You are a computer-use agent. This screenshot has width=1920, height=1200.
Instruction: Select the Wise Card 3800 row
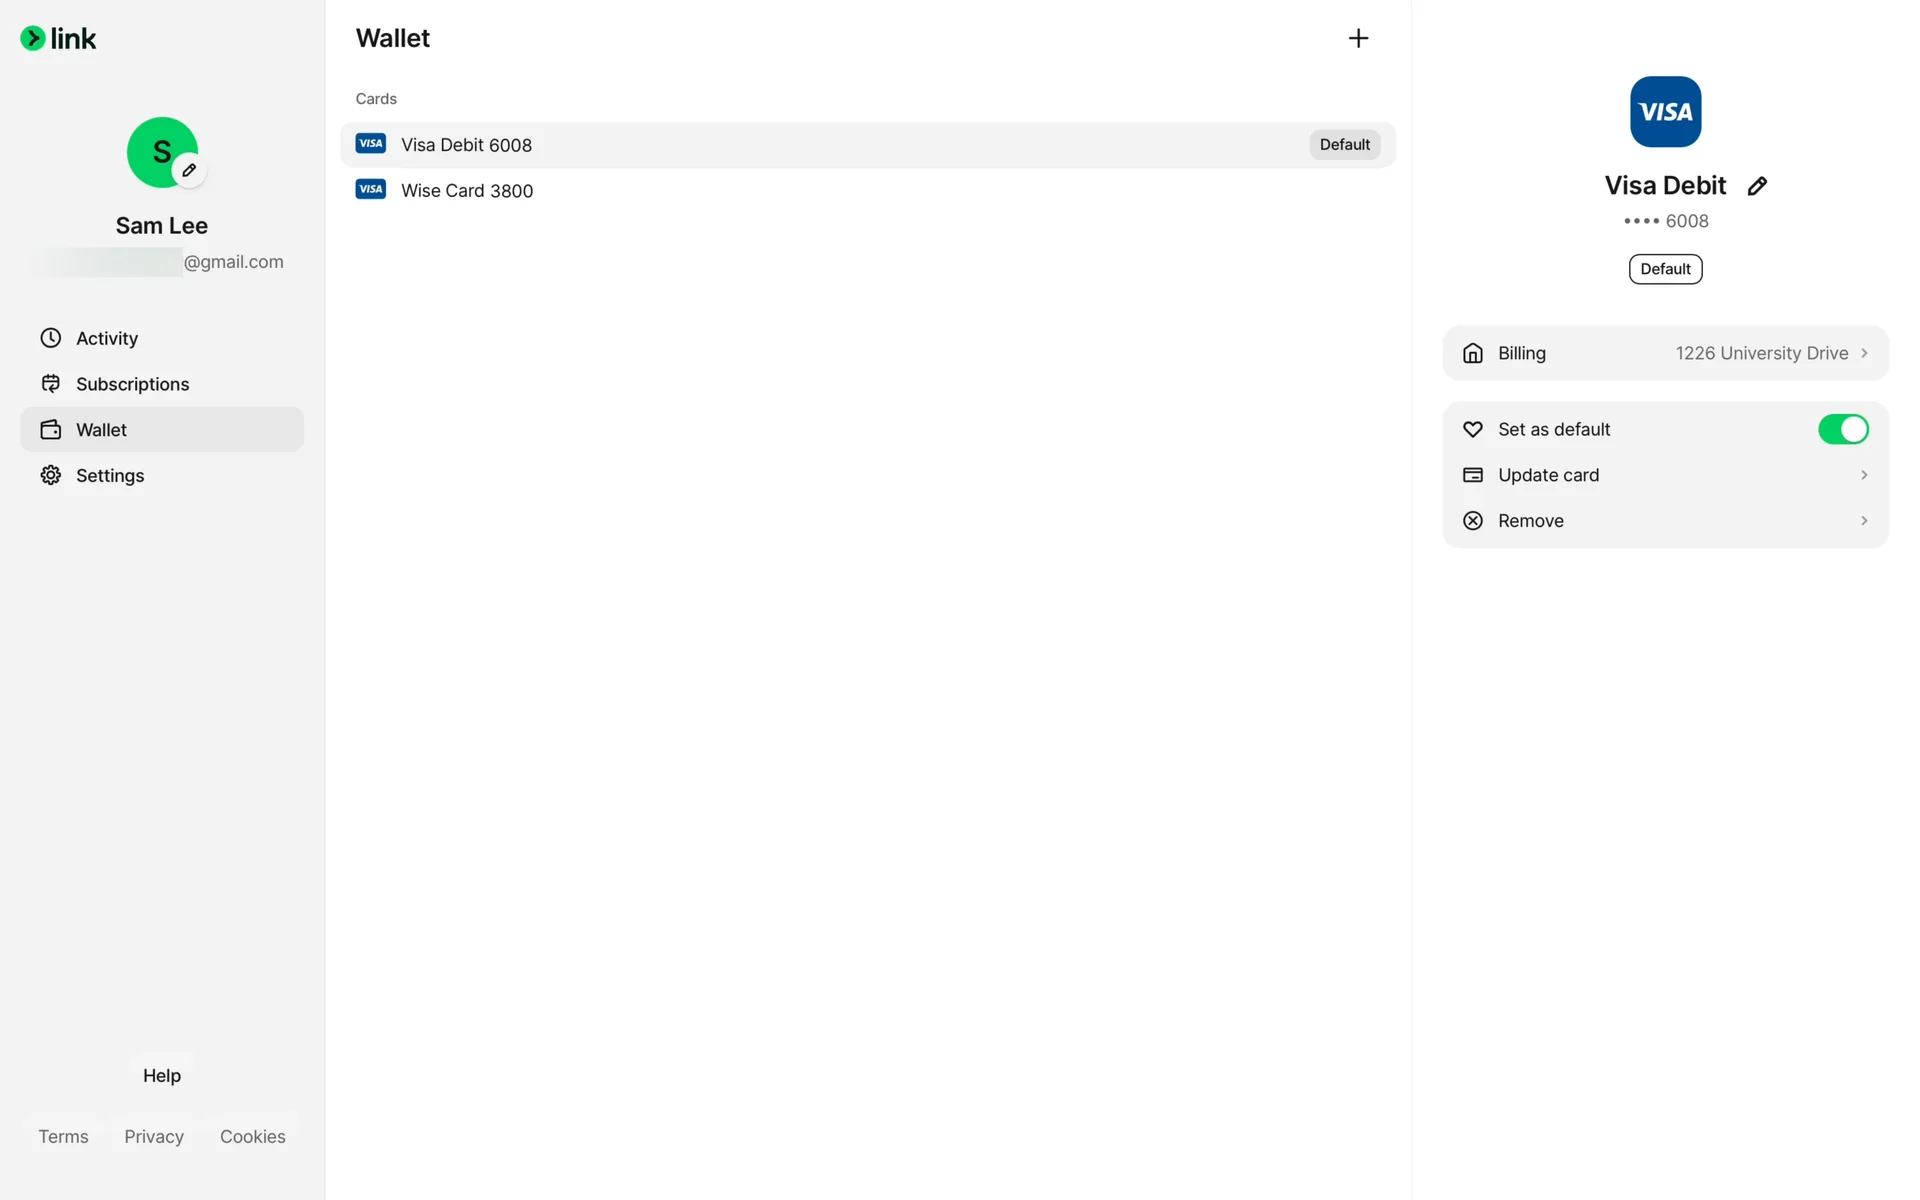868,190
